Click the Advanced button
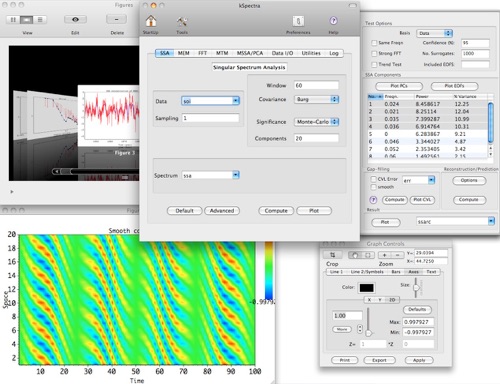 coord(222,211)
